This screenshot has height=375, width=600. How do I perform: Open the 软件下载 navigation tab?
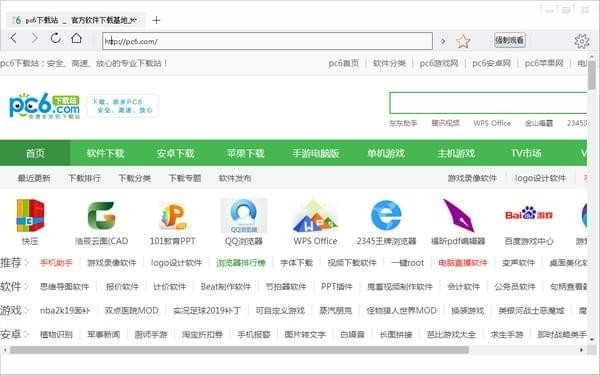tap(105, 153)
